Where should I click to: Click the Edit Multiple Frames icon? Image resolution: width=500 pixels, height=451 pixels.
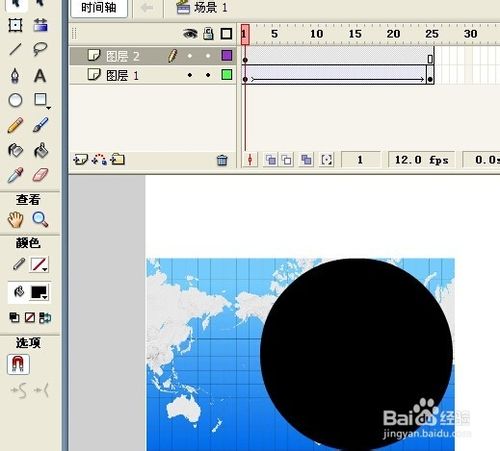[x=306, y=160]
